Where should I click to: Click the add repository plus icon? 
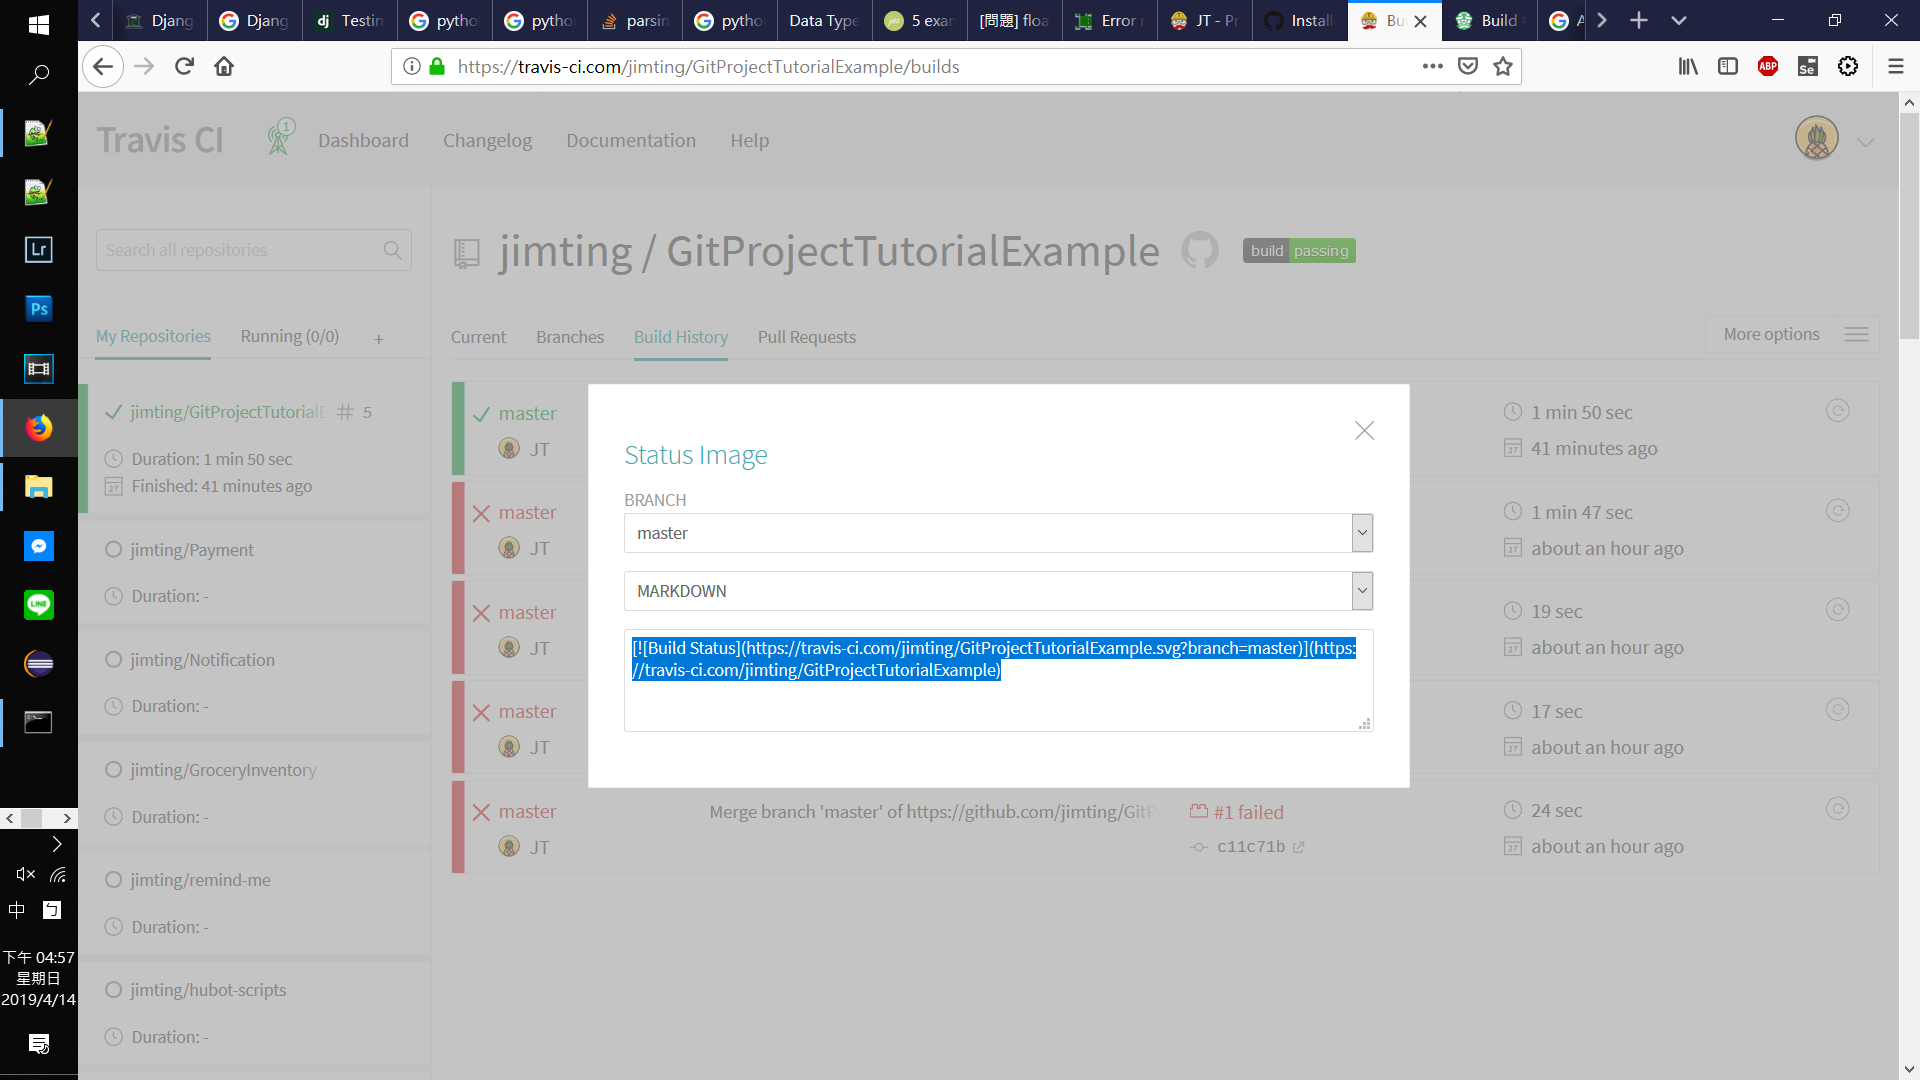pos(379,339)
